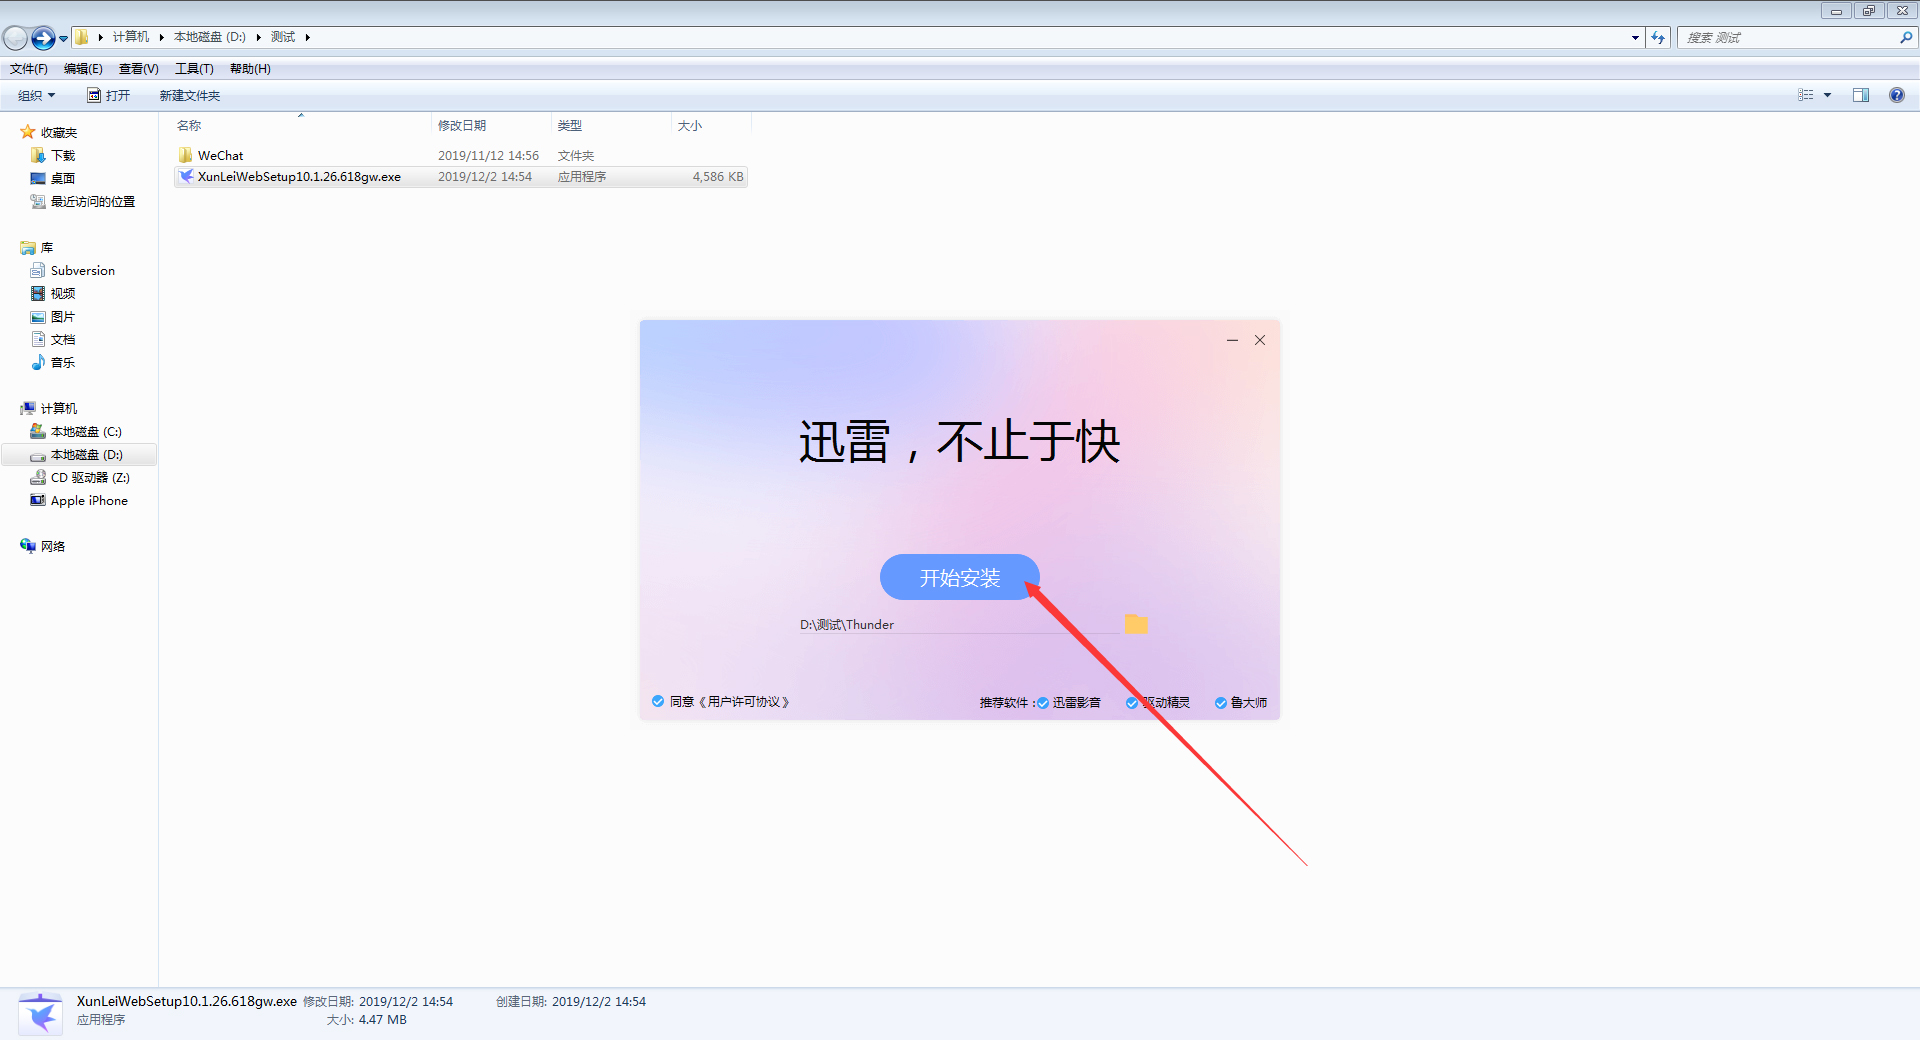
Task: Uncheck the 鲁大师 bundled software option
Action: pos(1220,702)
